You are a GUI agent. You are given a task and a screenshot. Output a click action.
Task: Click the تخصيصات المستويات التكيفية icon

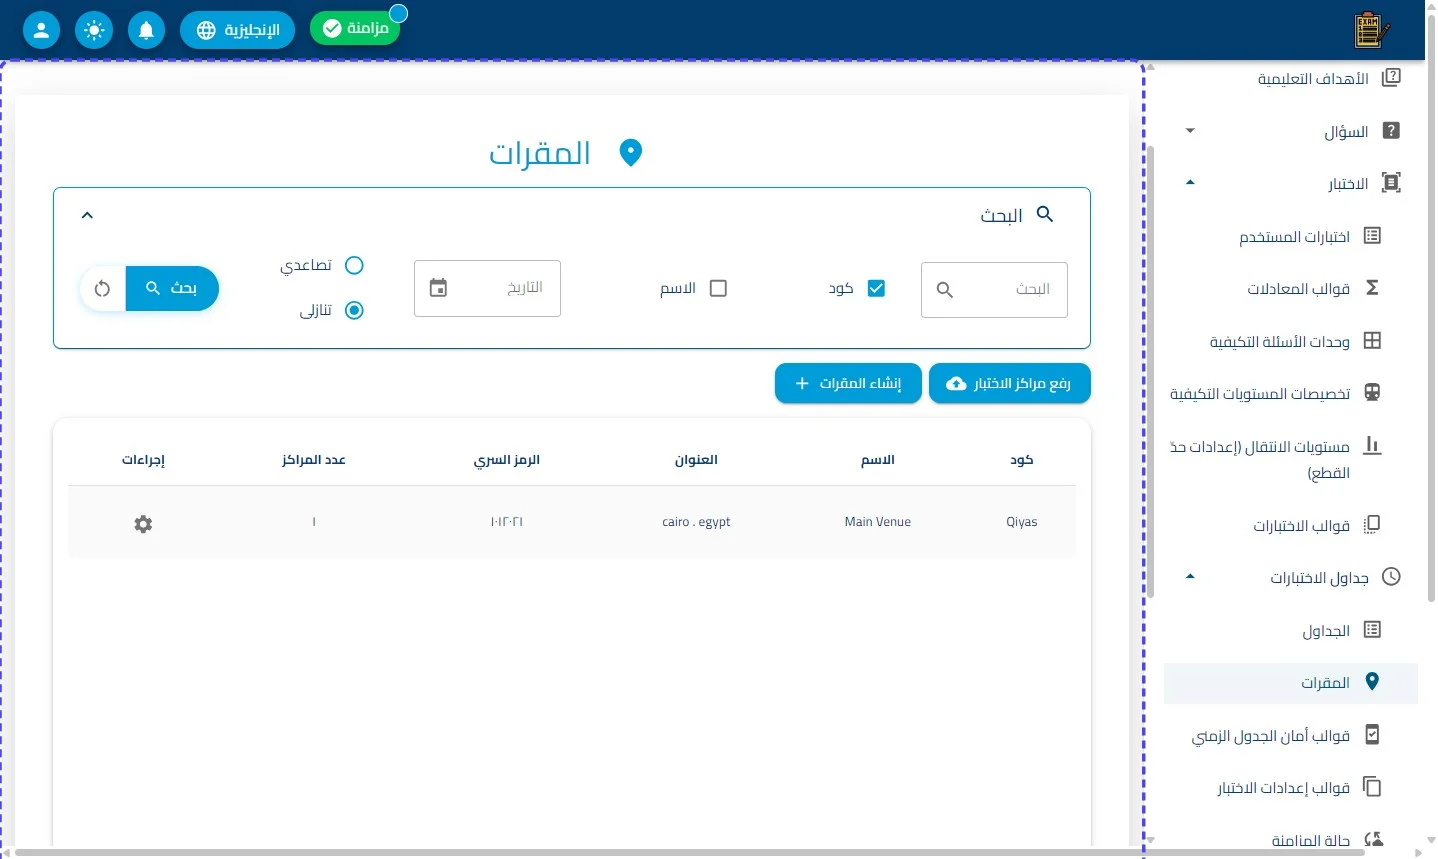click(x=1372, y=393)
